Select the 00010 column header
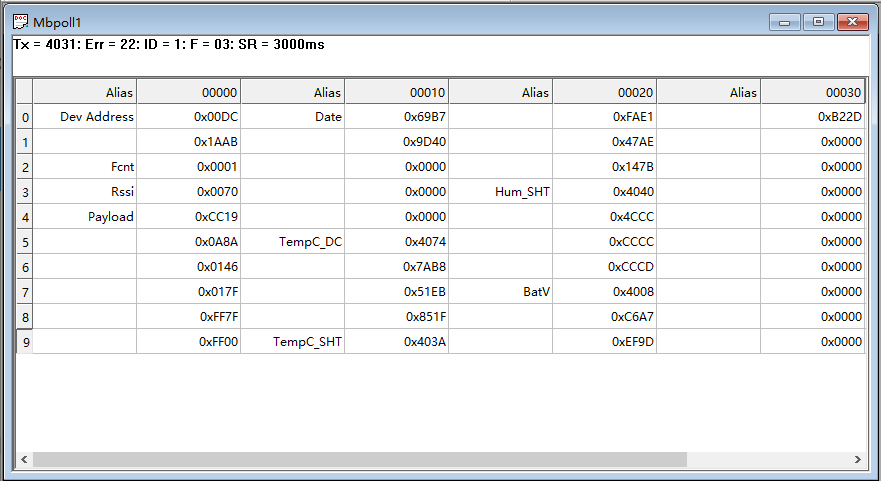Image resolution: width=881 pixels, height=481 pixels. 397,92
